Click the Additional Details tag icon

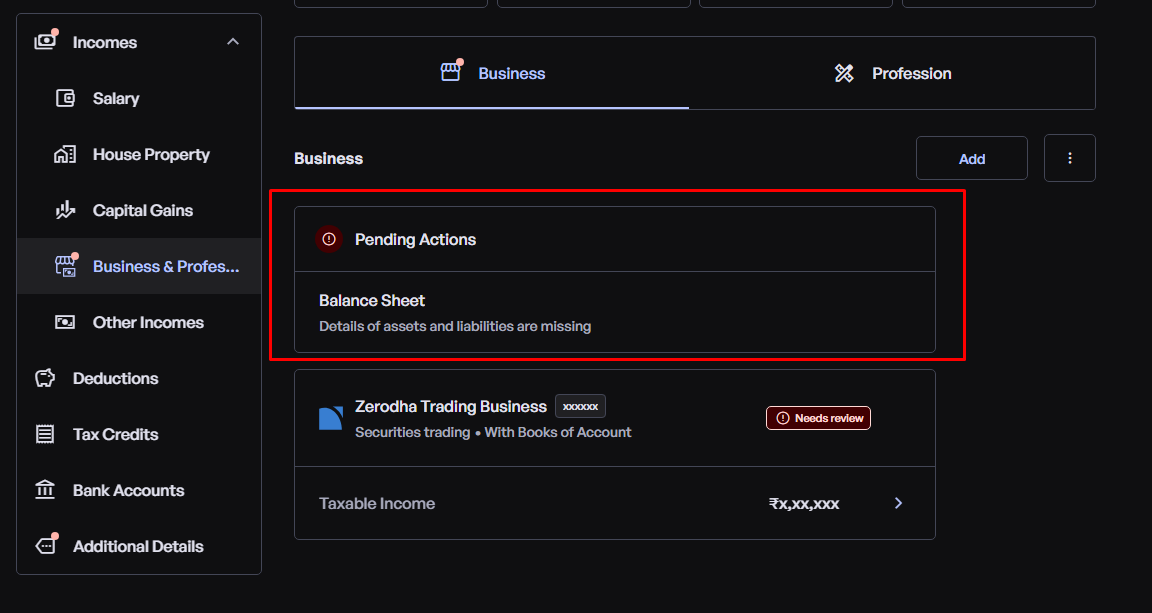click(46, 545)
